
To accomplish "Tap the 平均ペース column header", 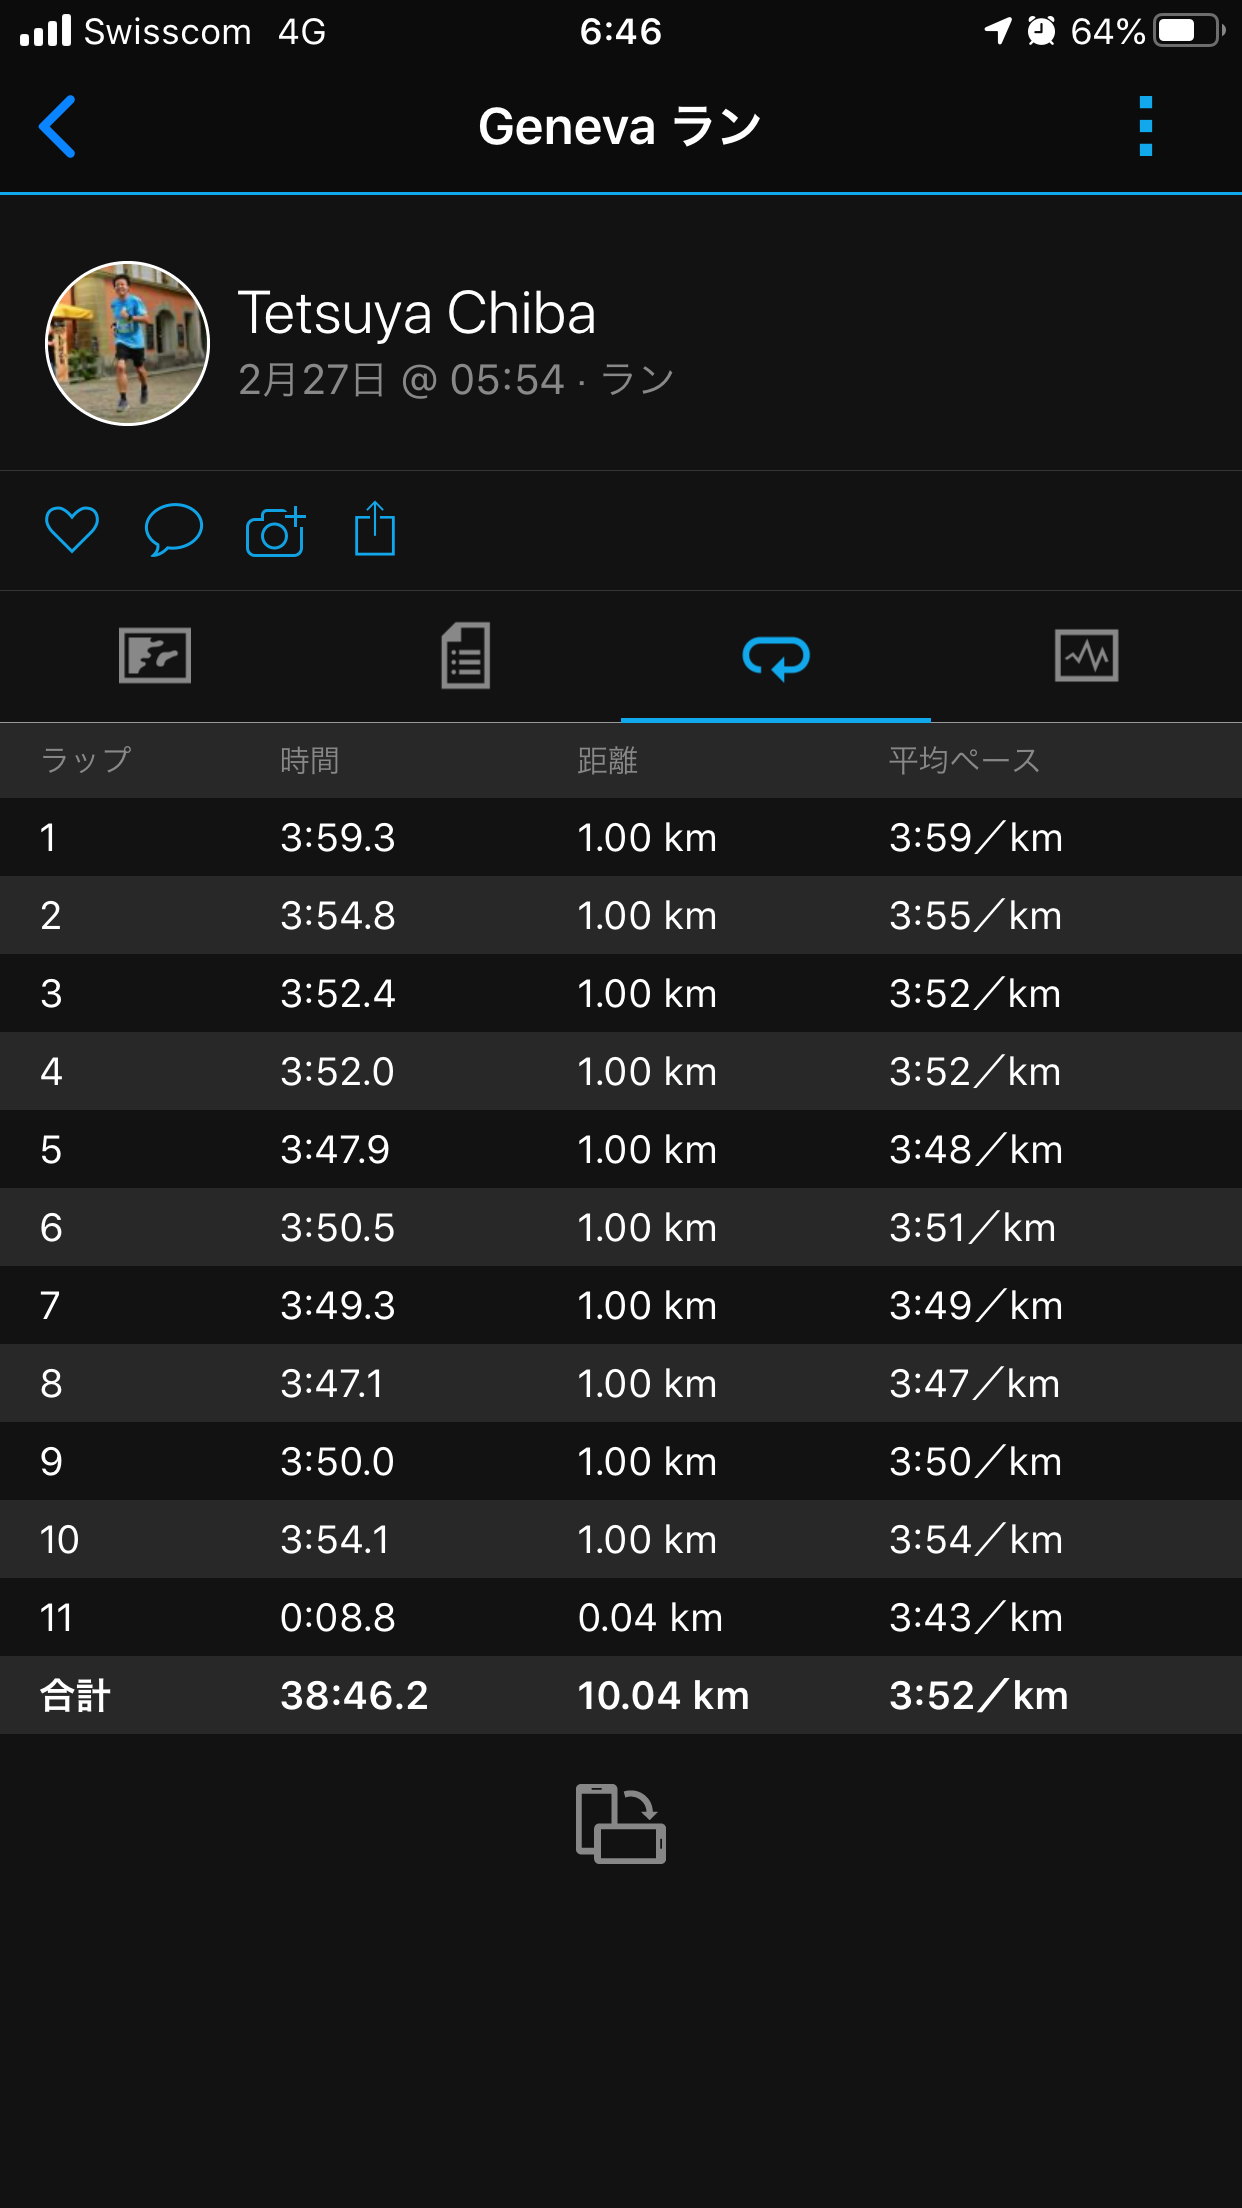I will (x=964, y=760).
